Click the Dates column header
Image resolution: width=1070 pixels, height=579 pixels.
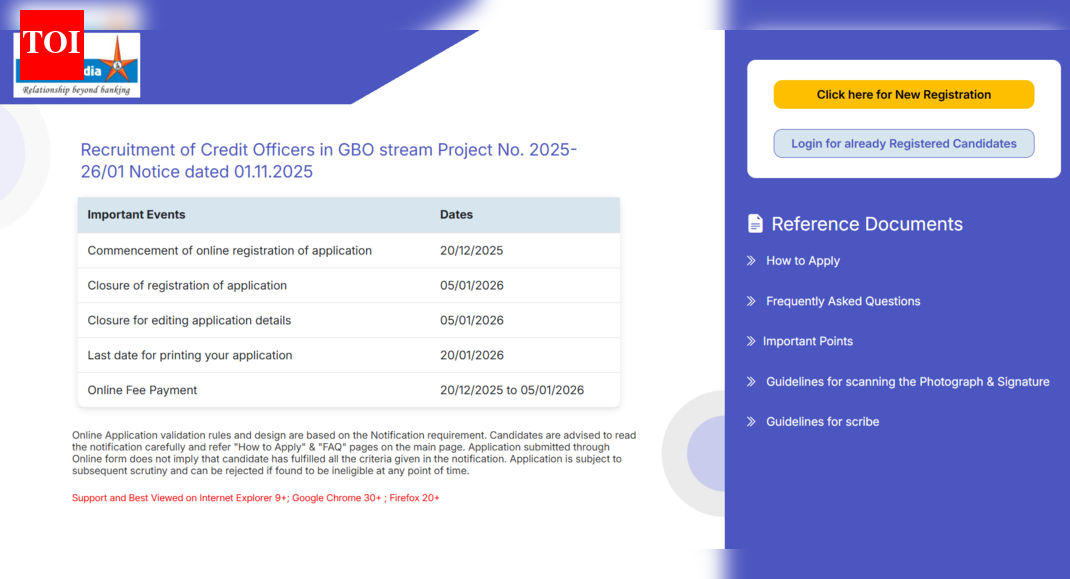tap(456, 214)
